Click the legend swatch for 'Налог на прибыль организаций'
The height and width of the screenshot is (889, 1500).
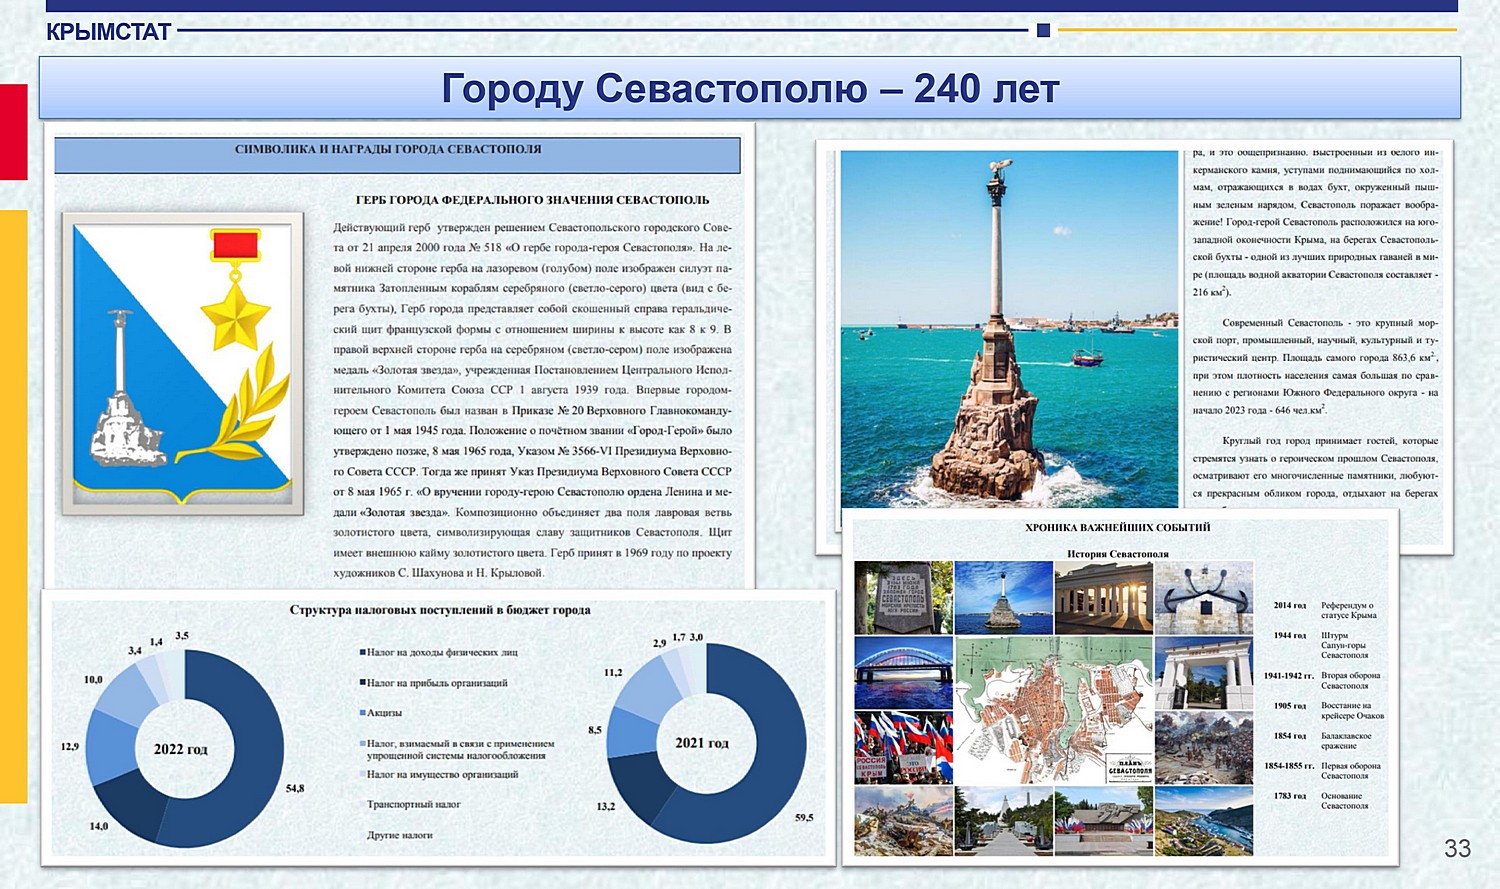pyautogui.click(x=362, y=683)
